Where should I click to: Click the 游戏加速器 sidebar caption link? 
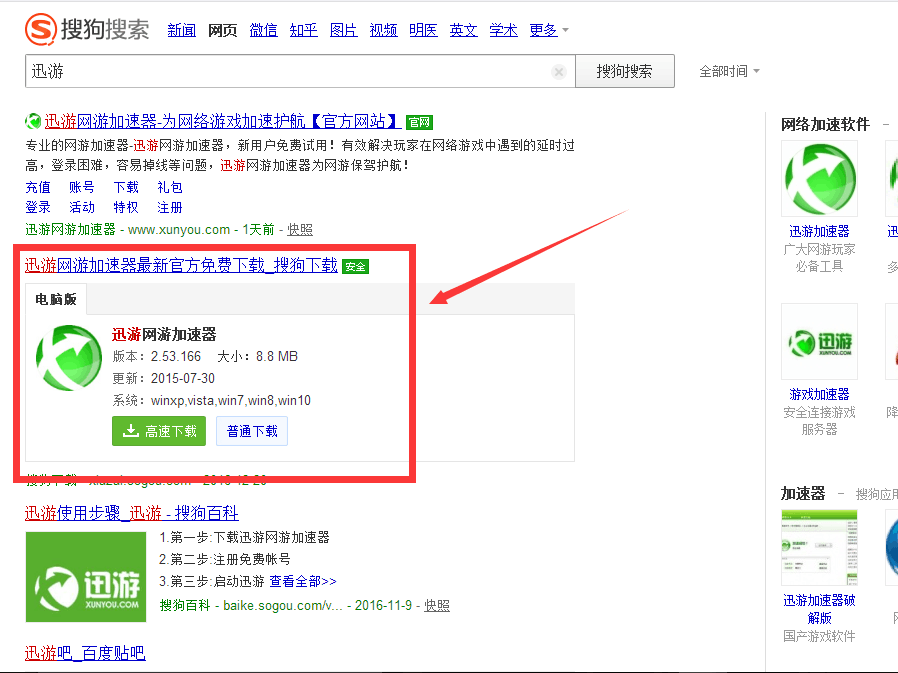[820, 394]
